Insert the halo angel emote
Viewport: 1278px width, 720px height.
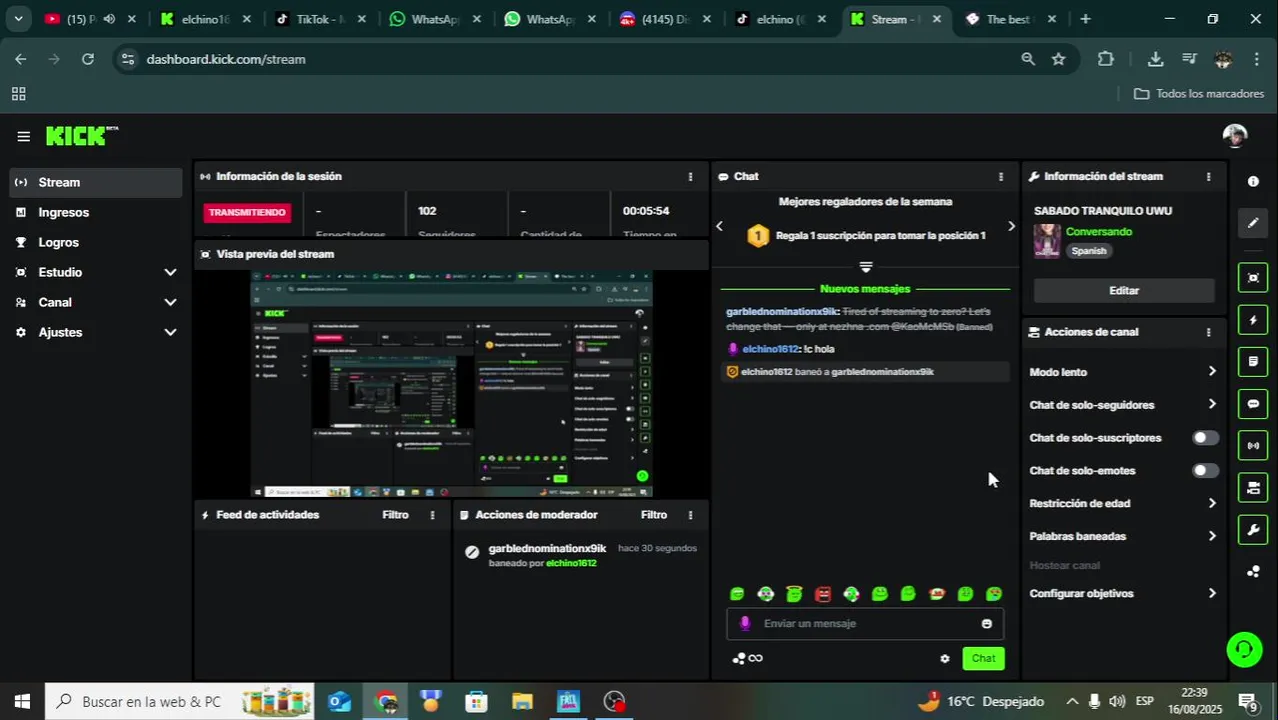794,594
